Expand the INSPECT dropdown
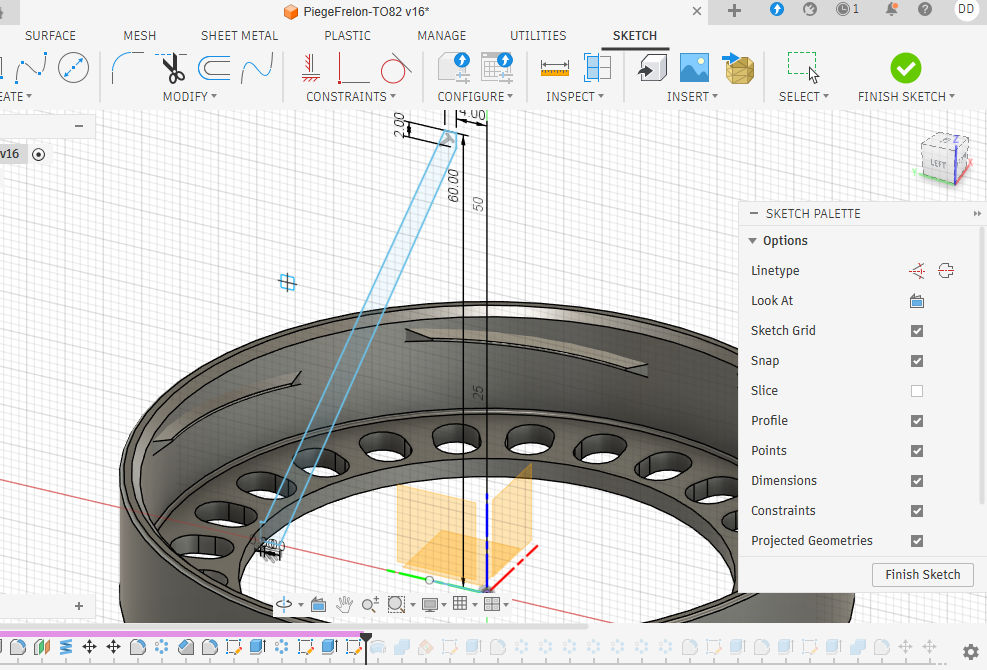987x670 pixels. (575, 97)
